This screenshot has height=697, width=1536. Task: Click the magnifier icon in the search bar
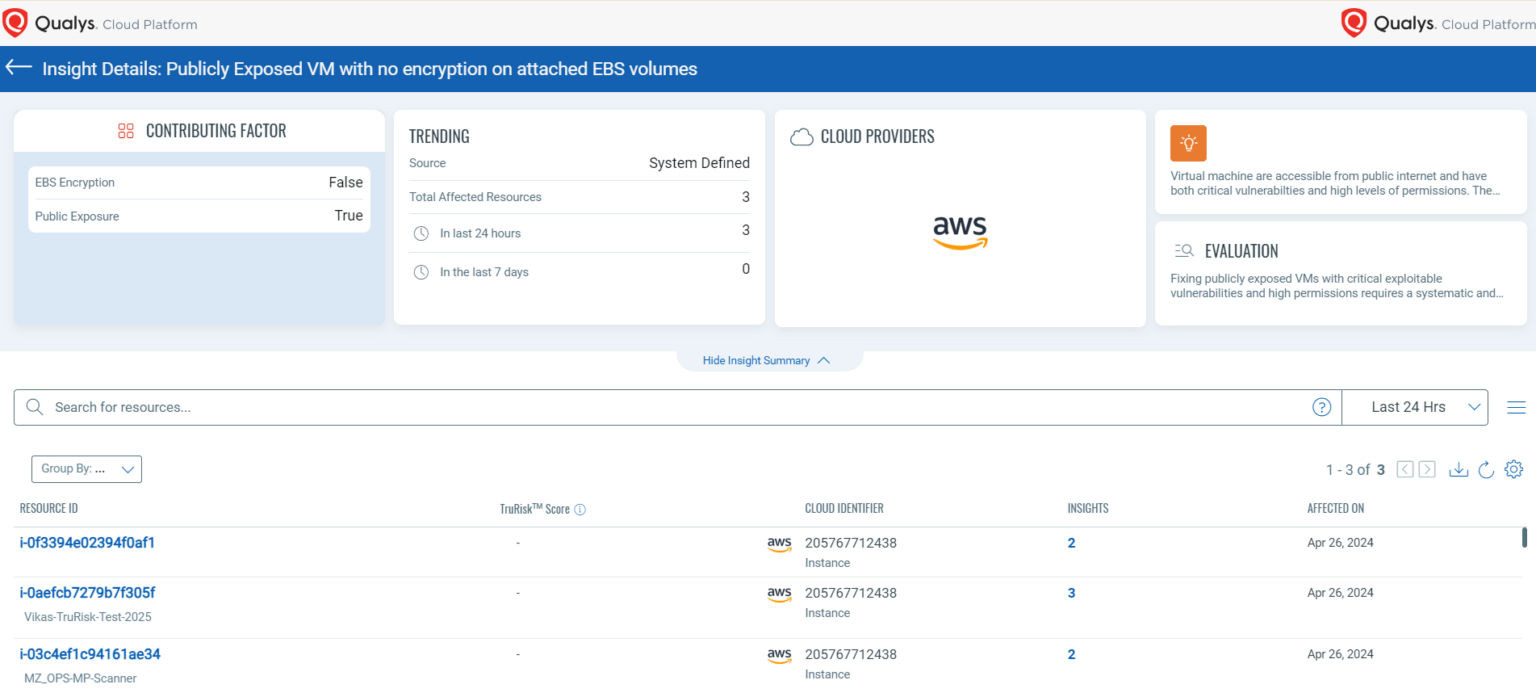(x=34, y=407)
